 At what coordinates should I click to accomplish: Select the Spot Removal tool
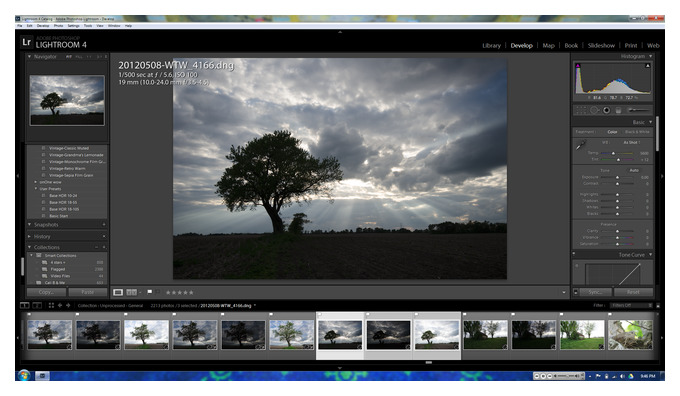(595, 110)
